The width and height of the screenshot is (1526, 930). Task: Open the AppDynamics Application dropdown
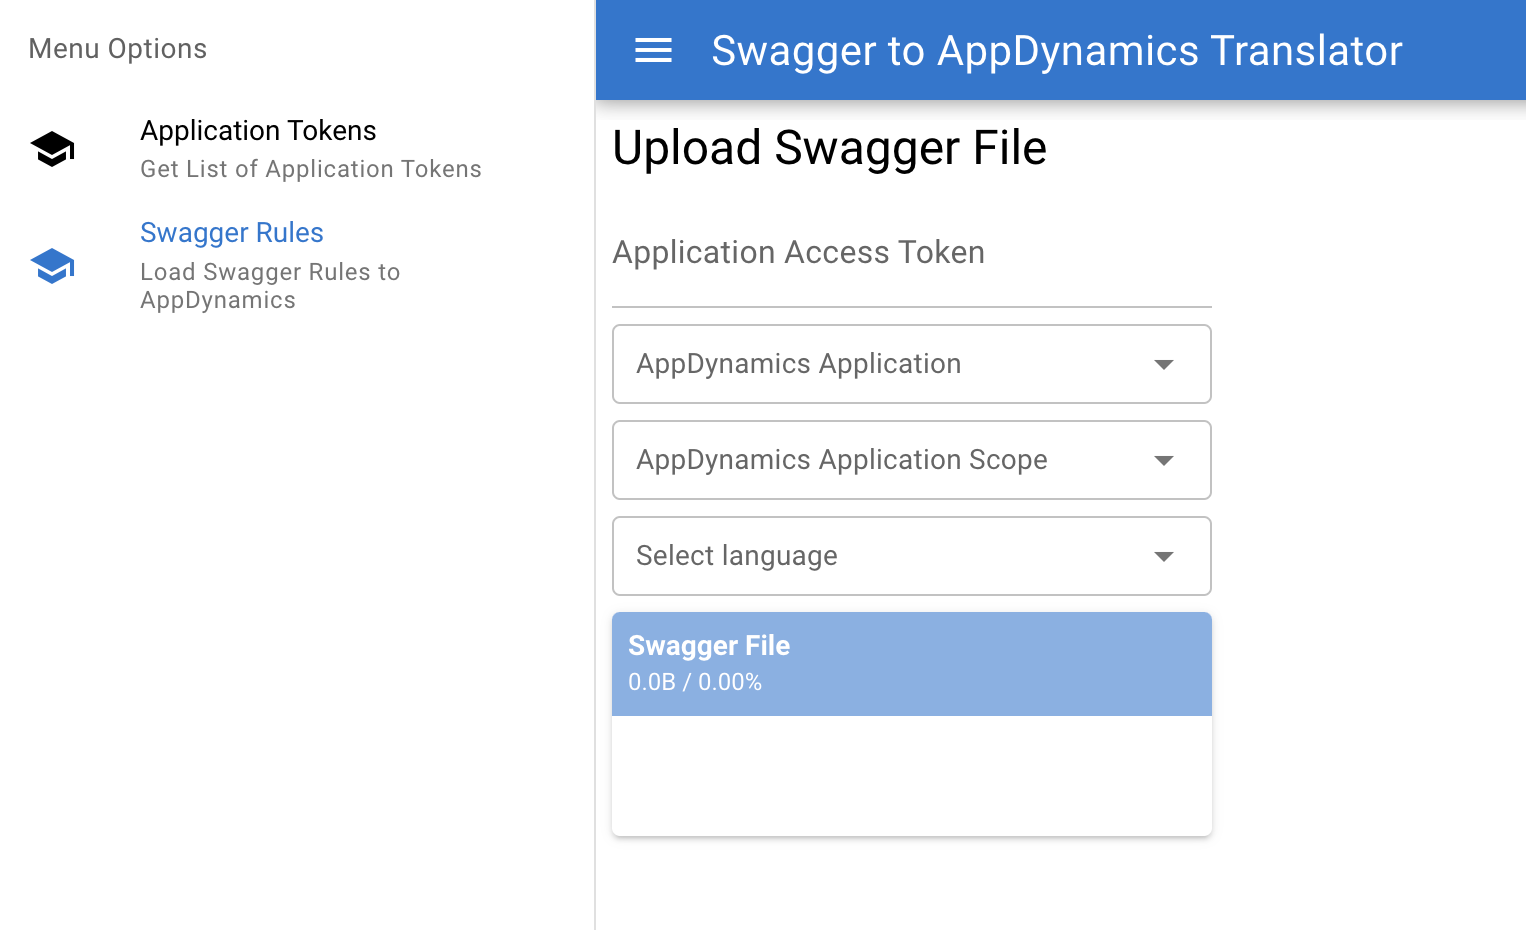(x=911, y=364)
